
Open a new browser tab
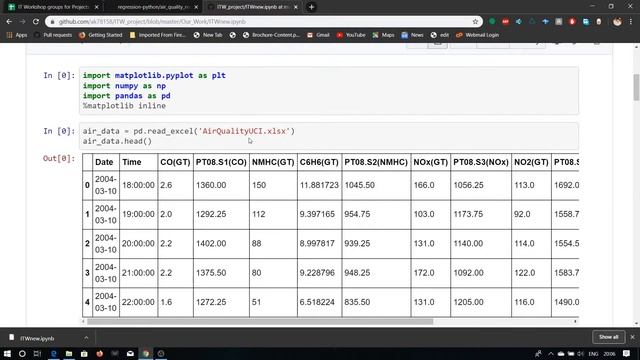point(311,7)
